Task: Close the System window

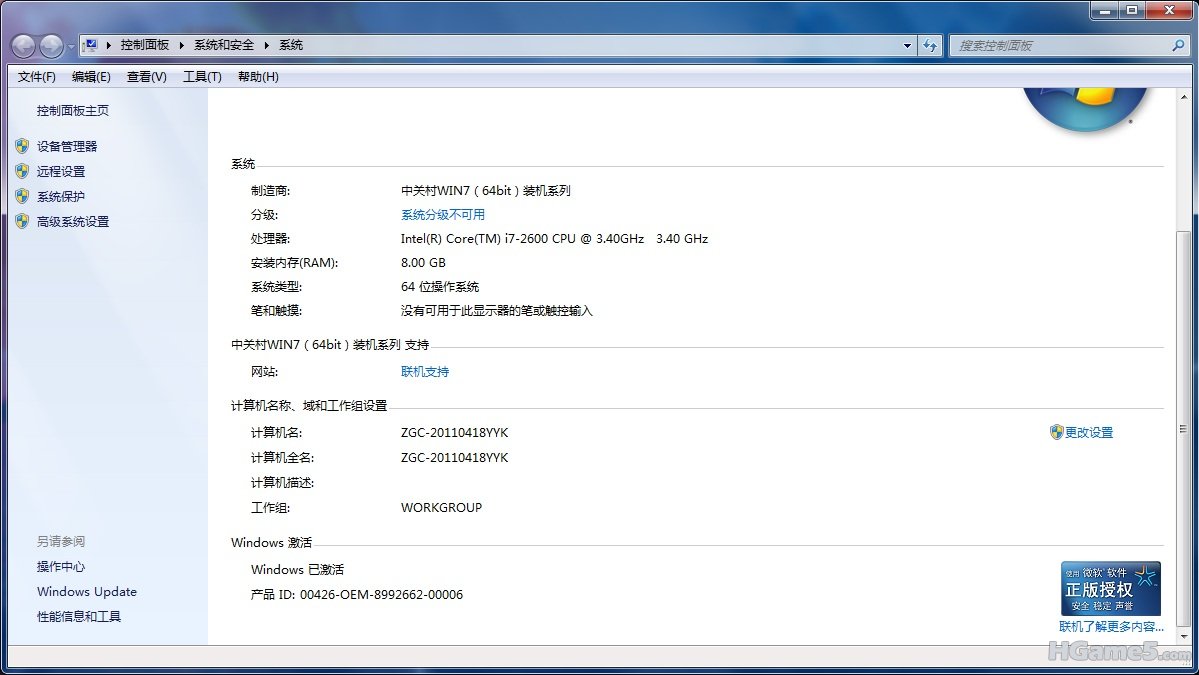Action: [1169, 10]
